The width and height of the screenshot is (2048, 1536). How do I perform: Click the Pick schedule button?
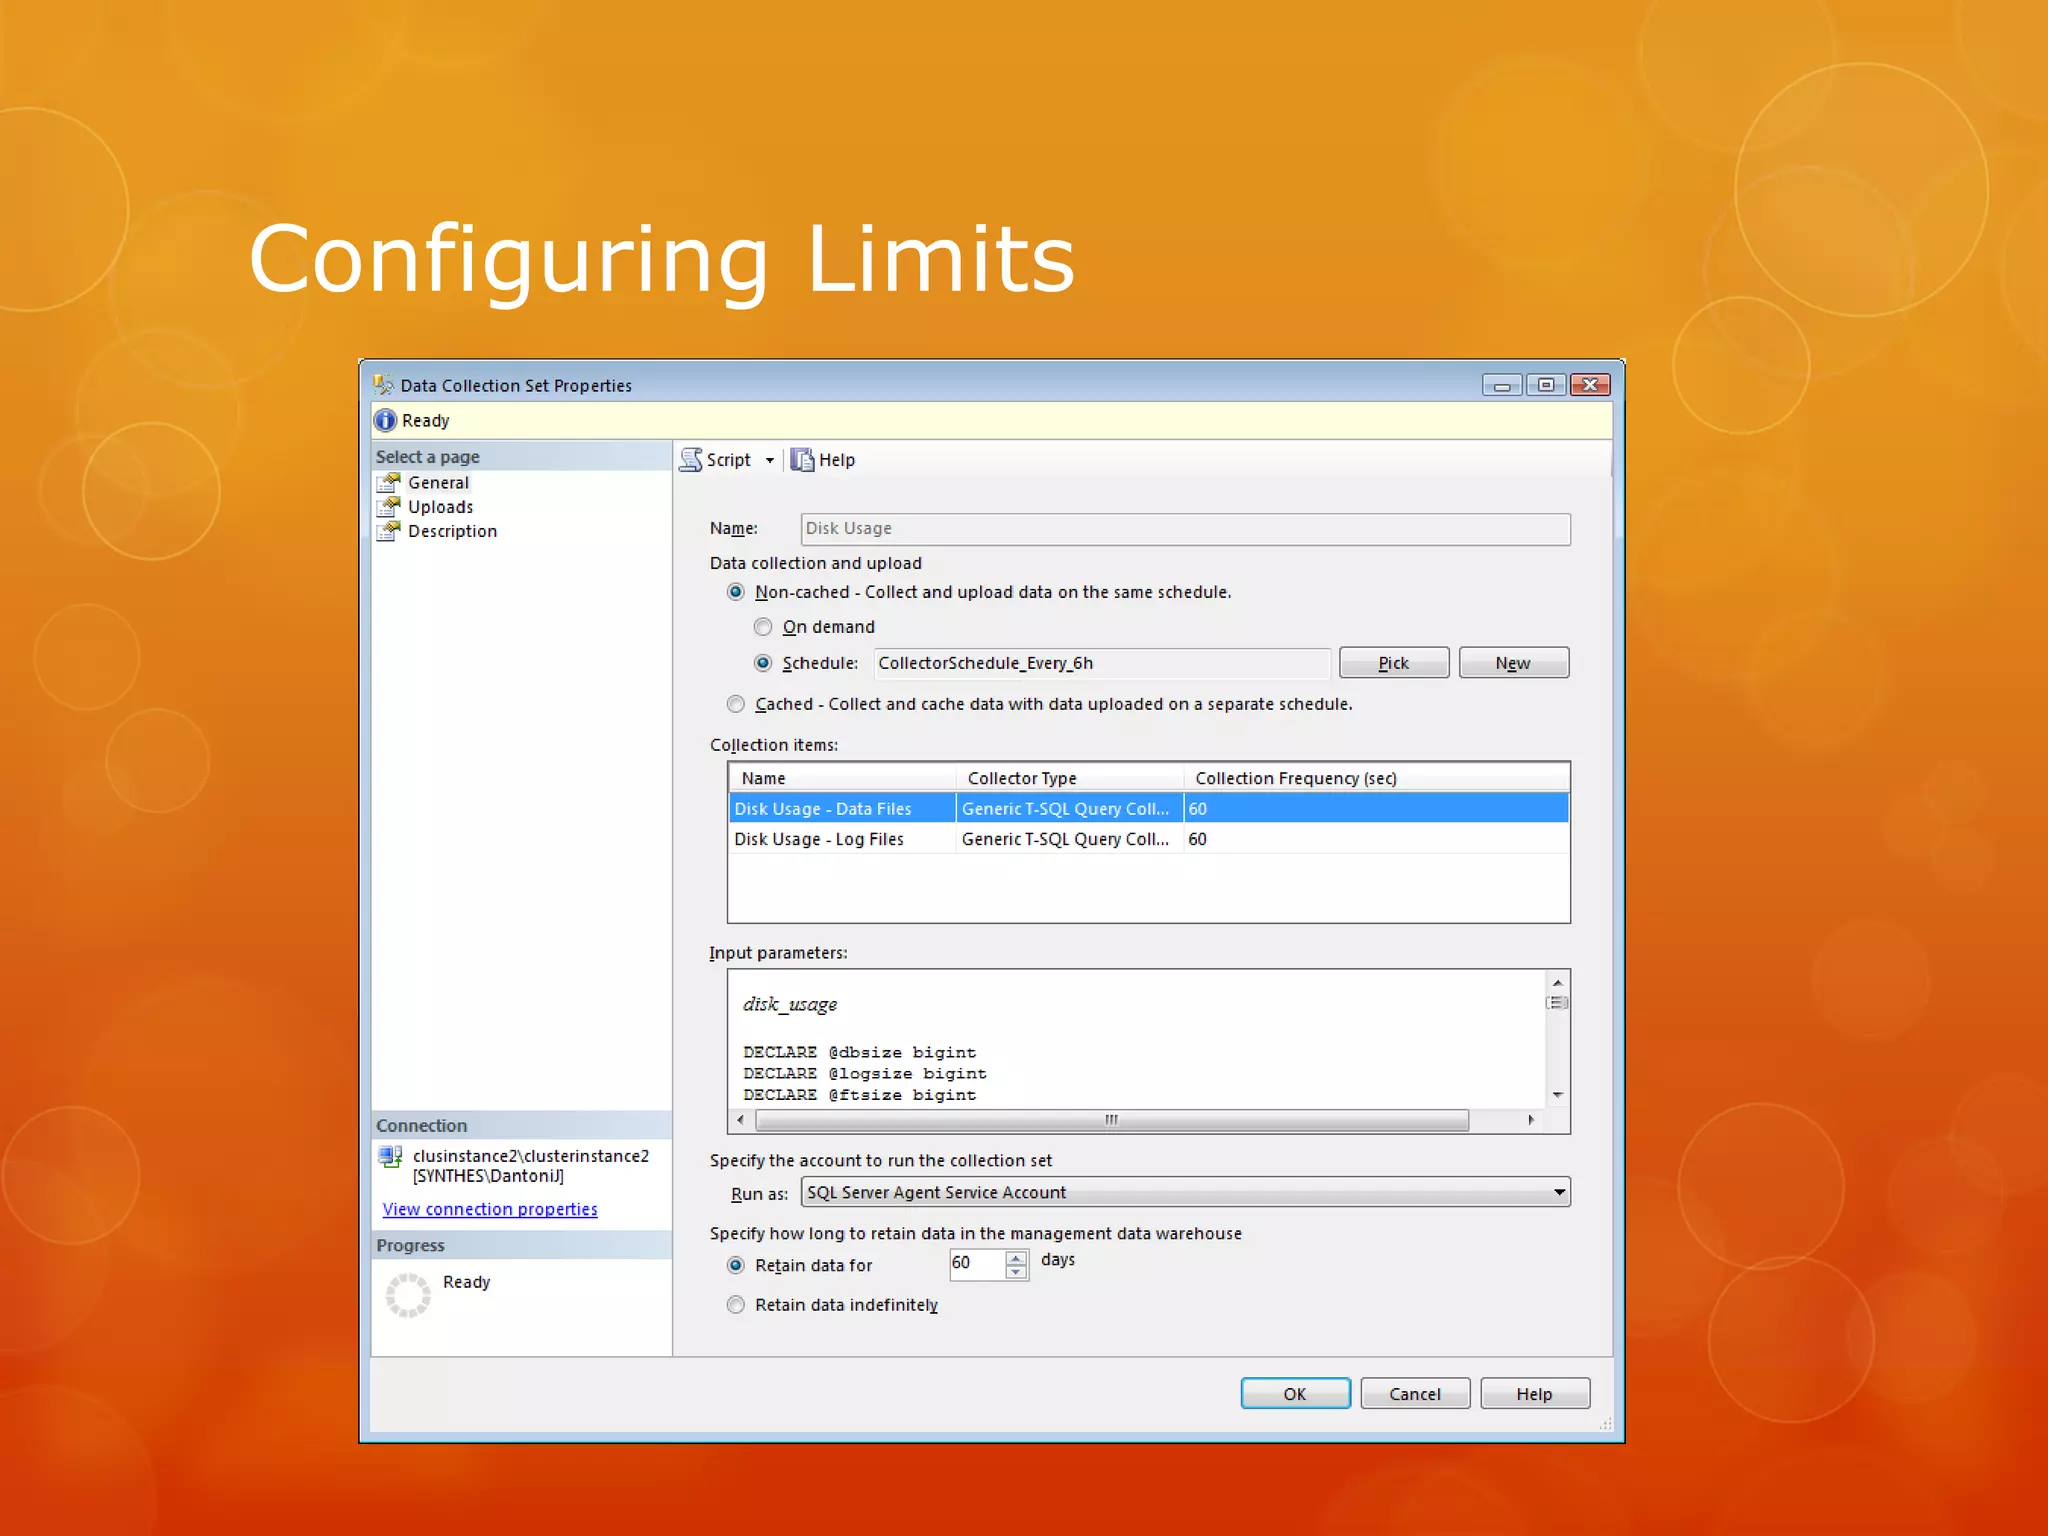coord(1393,663)
